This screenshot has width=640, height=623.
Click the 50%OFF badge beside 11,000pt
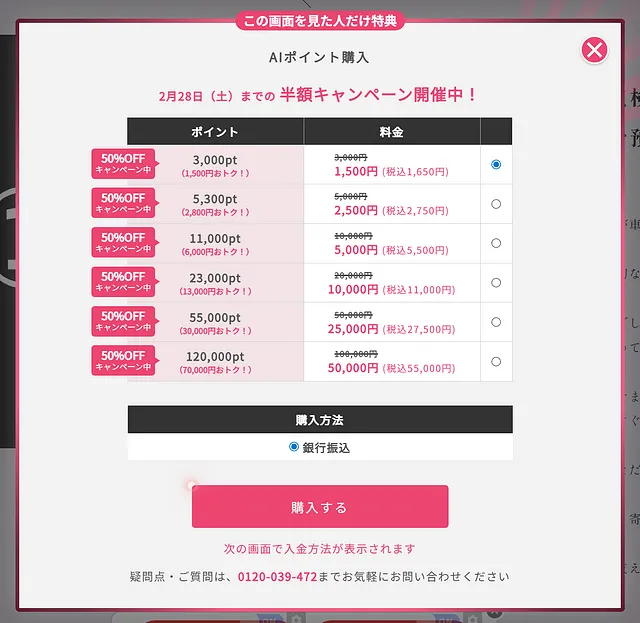[x=123, y=242]
